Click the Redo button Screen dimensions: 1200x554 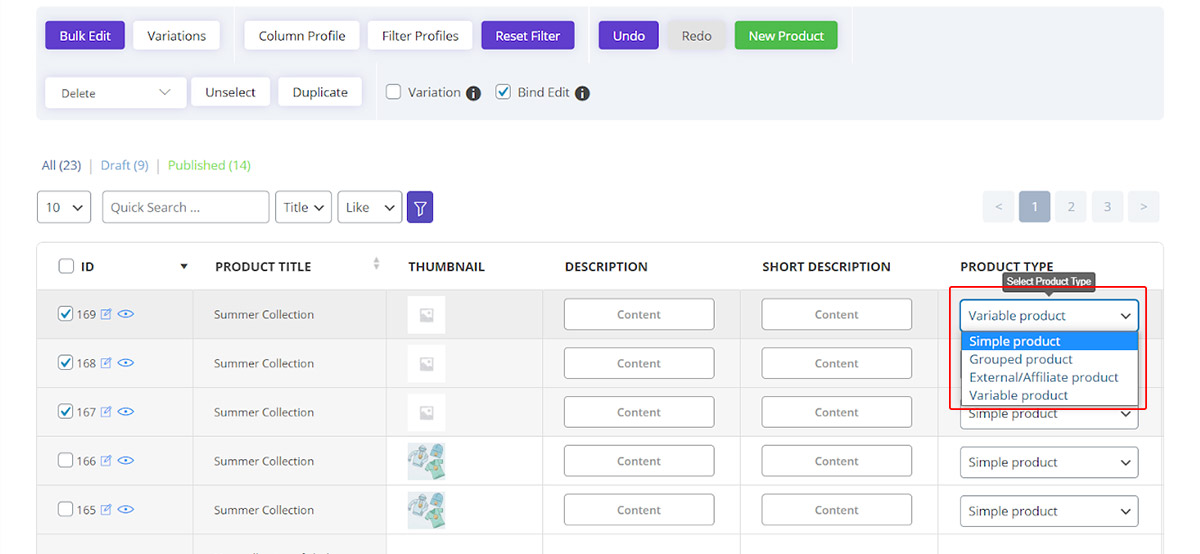(x=697, y=36)
